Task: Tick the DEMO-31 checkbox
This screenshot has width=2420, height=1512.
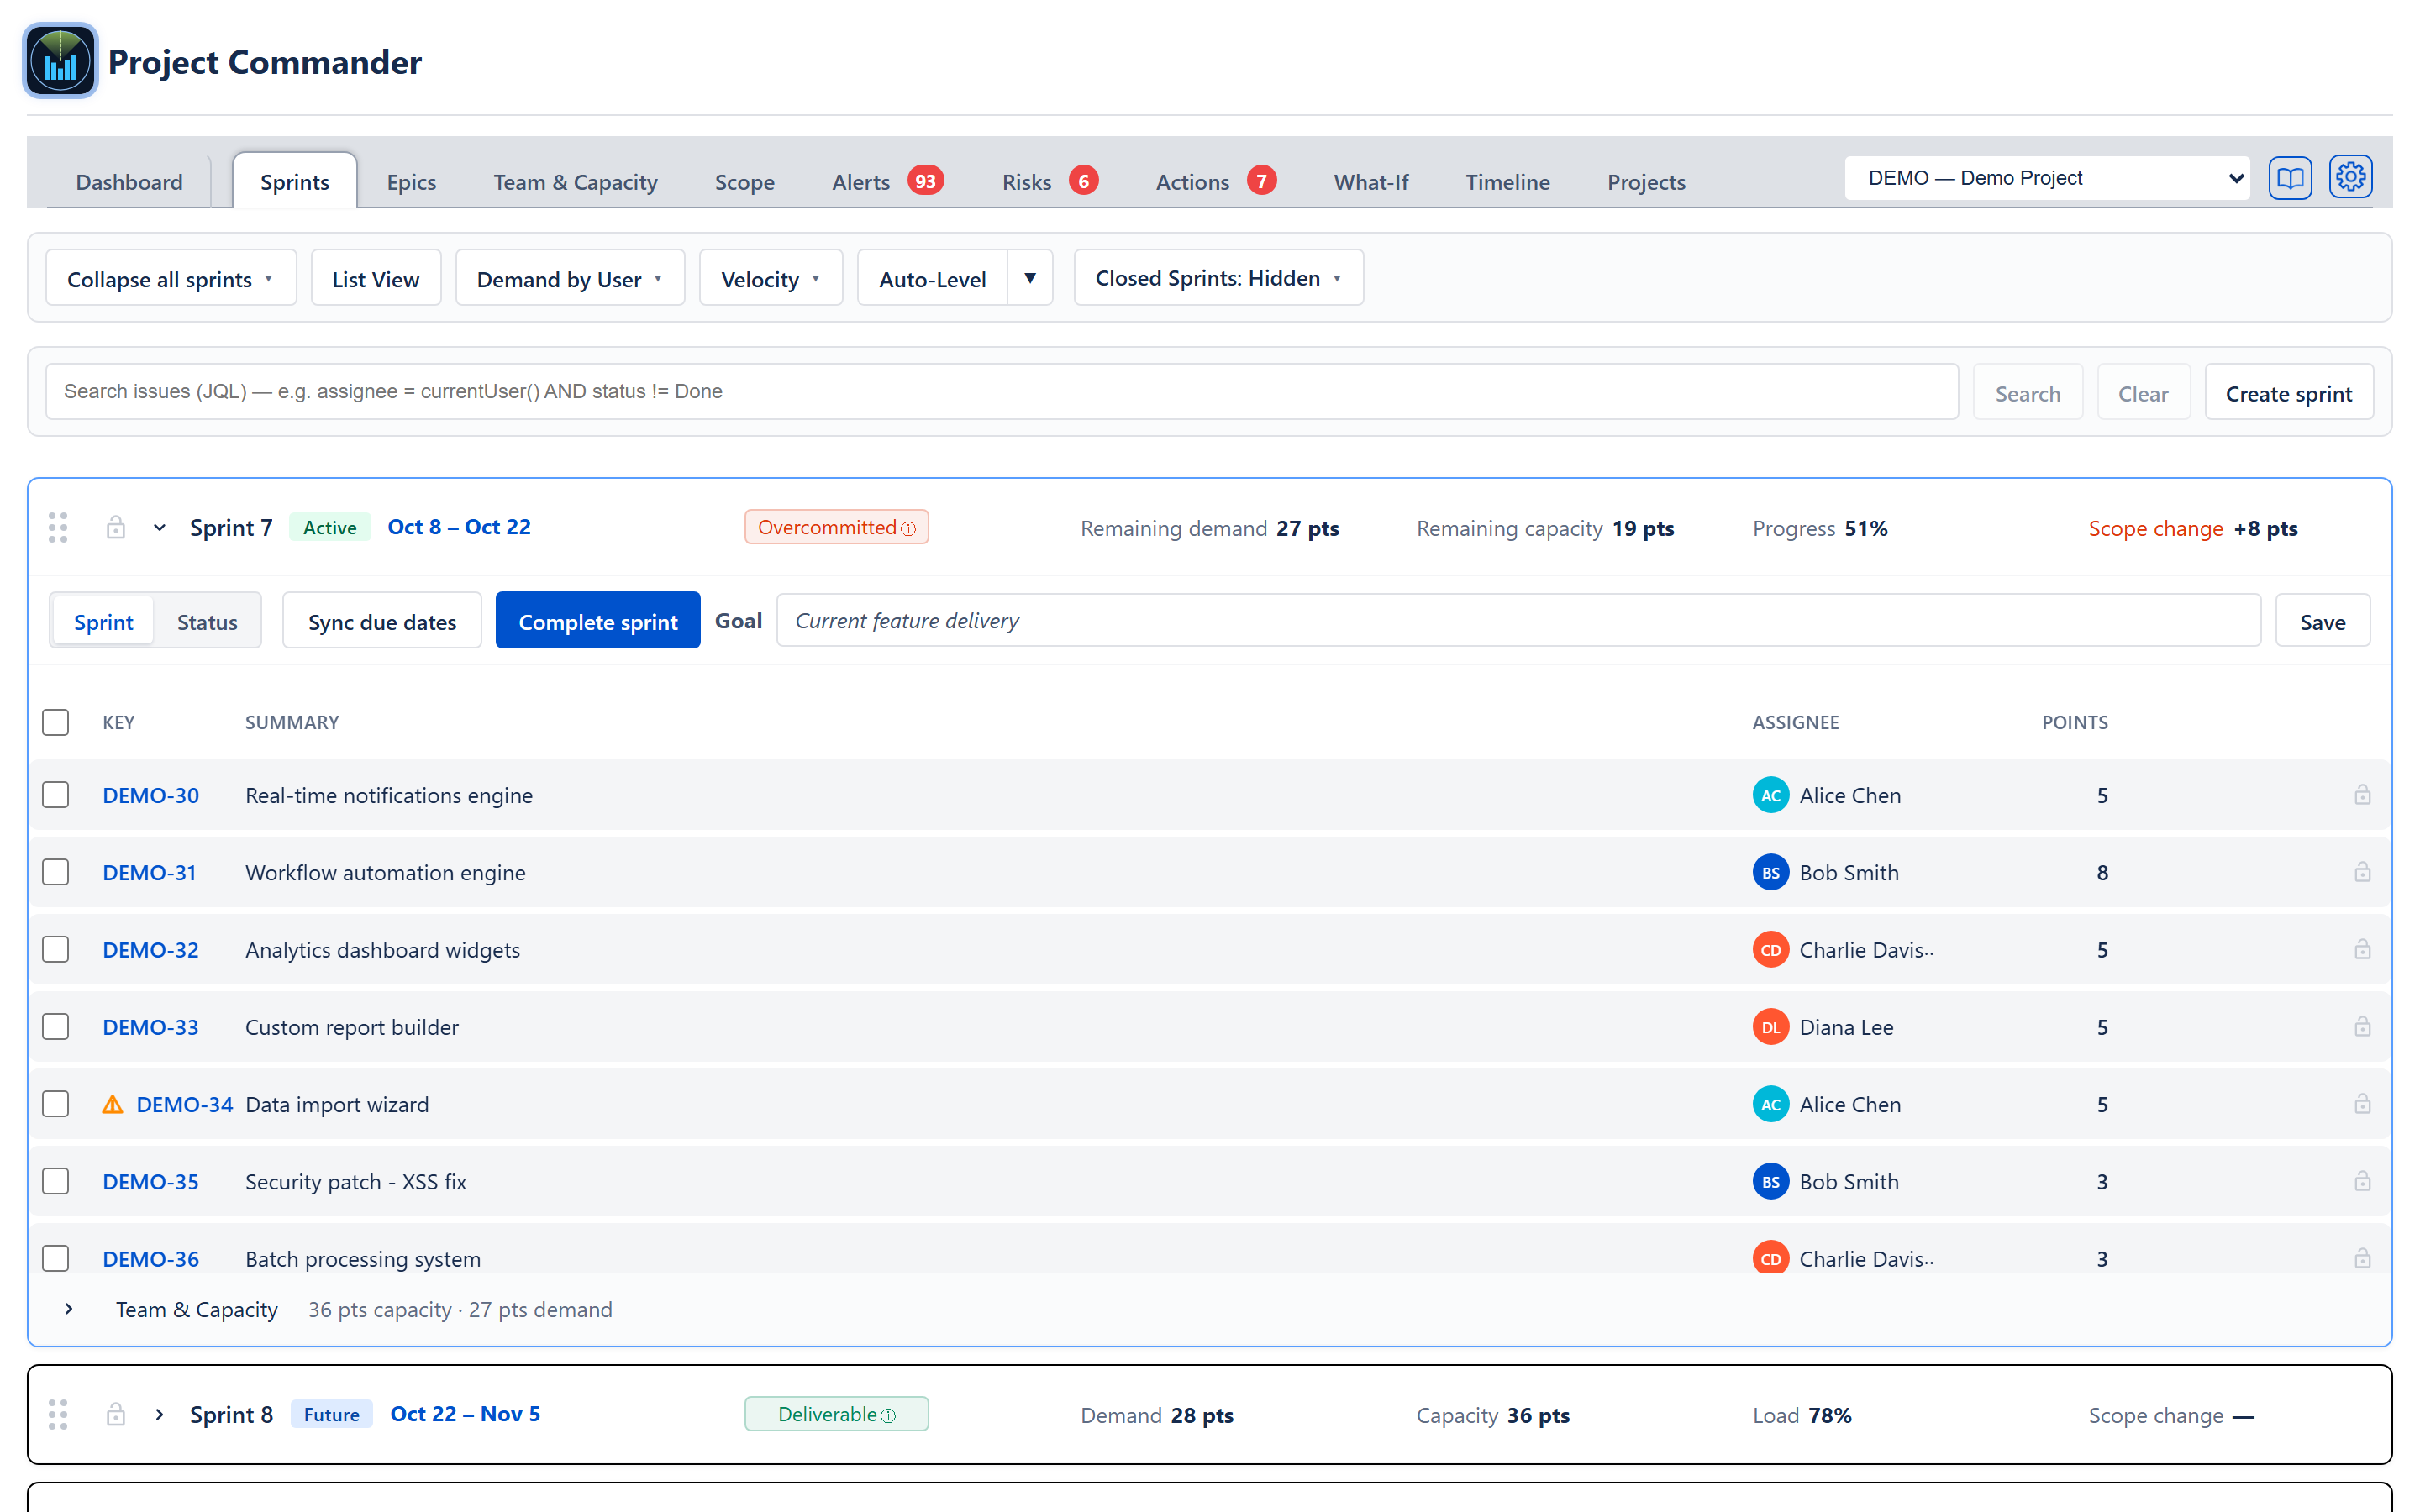Action: (56, 872)
